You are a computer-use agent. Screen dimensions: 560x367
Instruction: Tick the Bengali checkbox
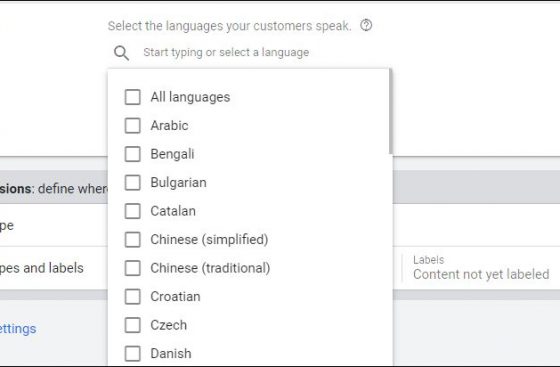[132, 154]
